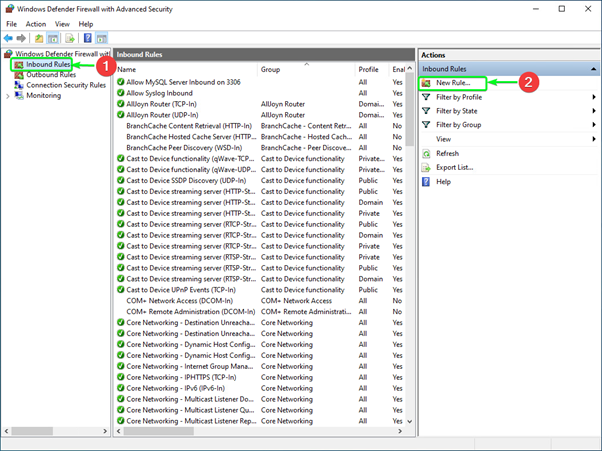Select Inbound Rules in the tree
This screenshot has width=602, height=451.
48,64
